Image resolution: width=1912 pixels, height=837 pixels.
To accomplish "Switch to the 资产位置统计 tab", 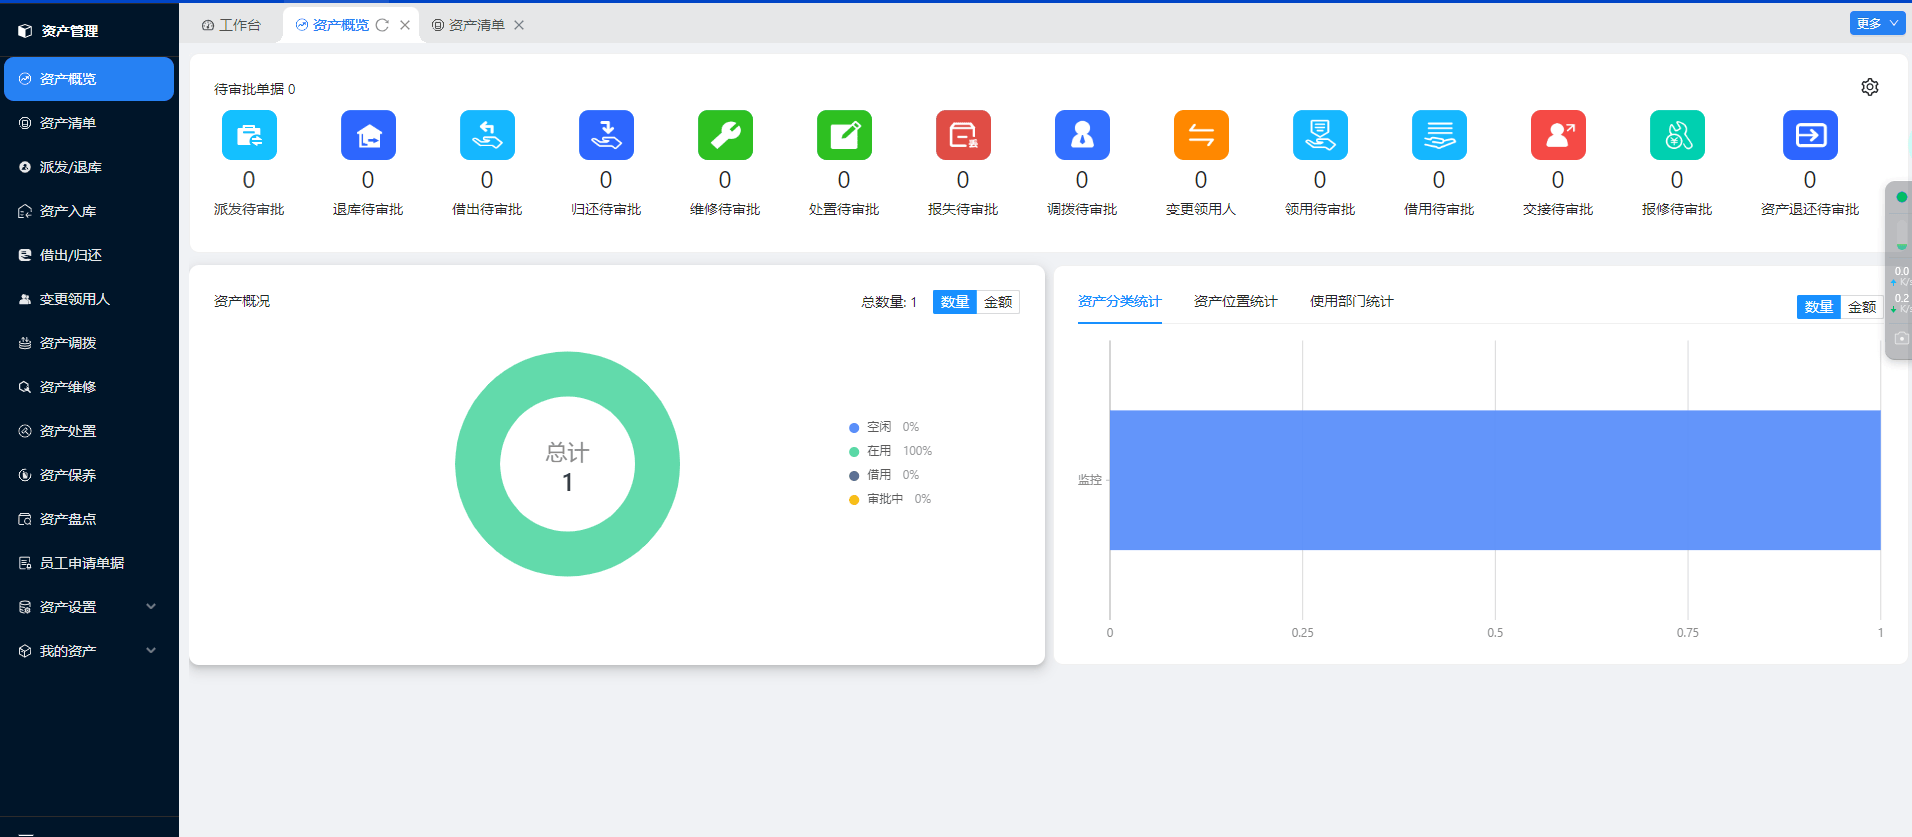I will tap(1235, 301).
